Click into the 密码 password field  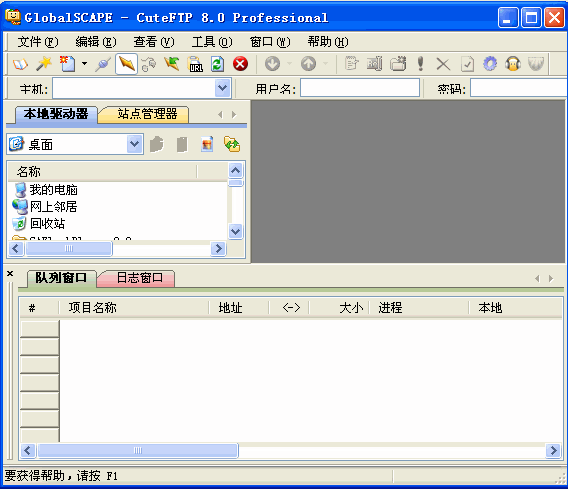(x=519, y=88)
